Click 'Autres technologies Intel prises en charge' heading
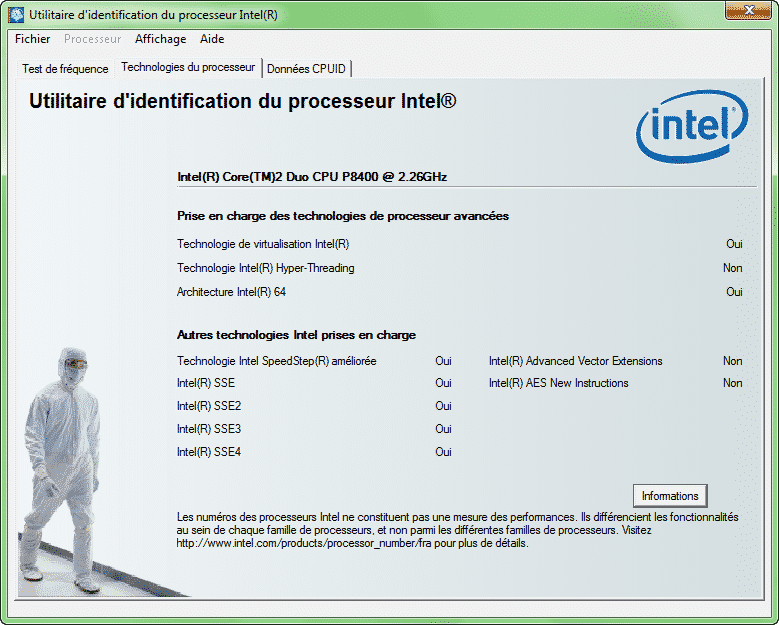The height and width of the screenshot is (625, 779). pos(296,335)
